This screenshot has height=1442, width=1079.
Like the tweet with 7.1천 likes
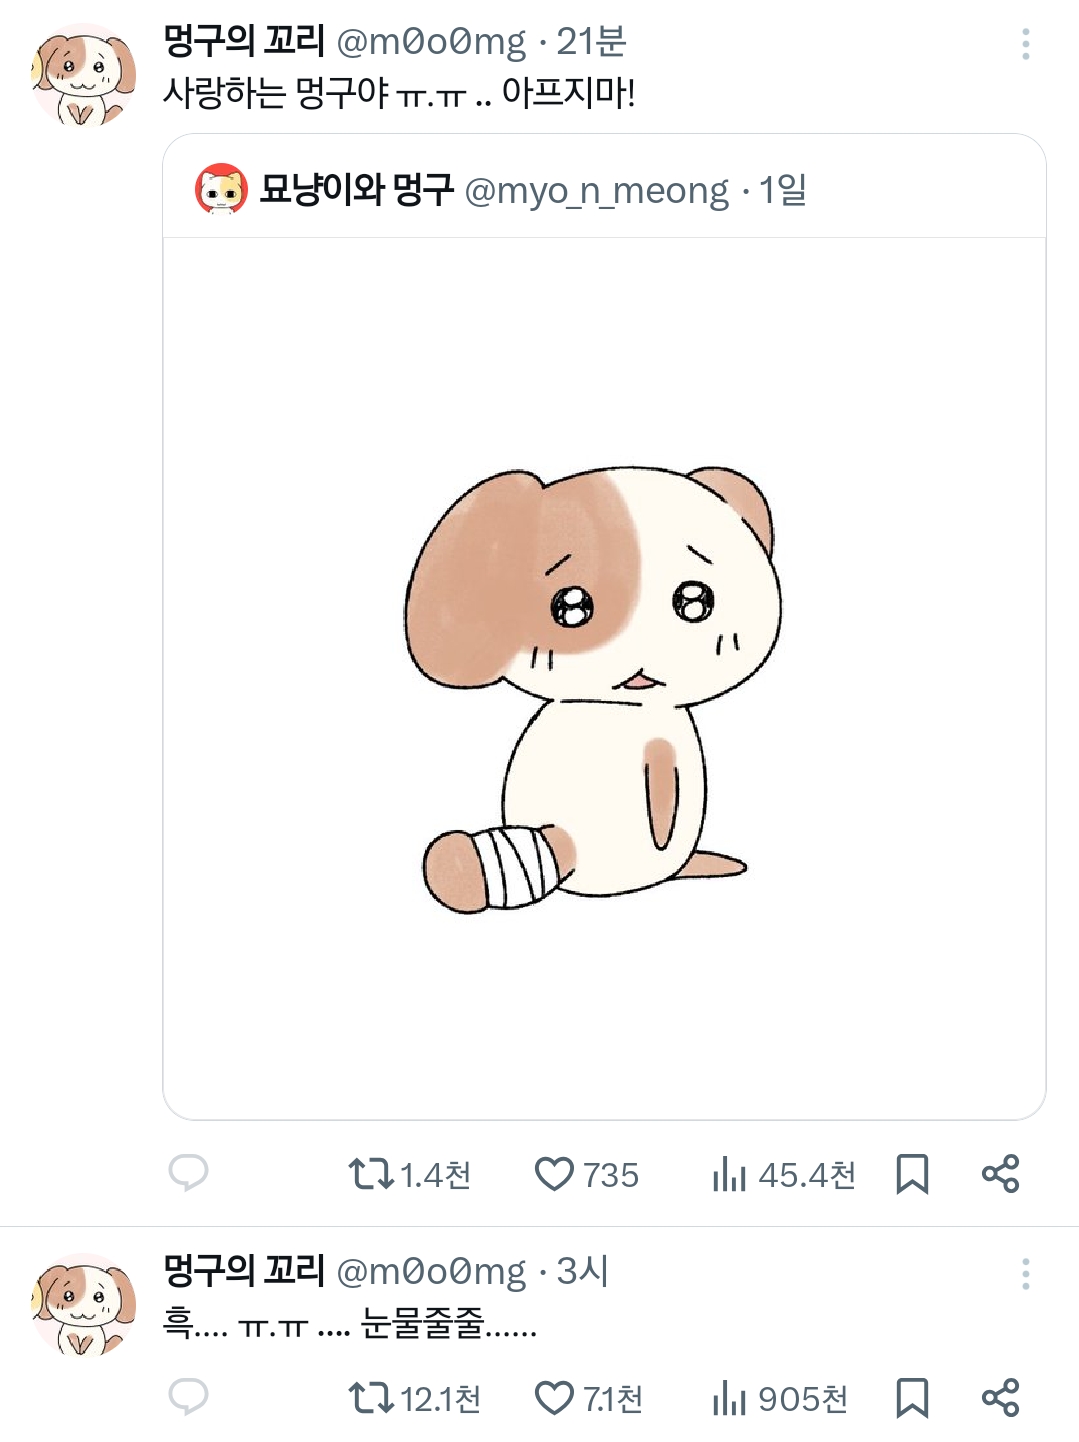(x=554, y=1398)
